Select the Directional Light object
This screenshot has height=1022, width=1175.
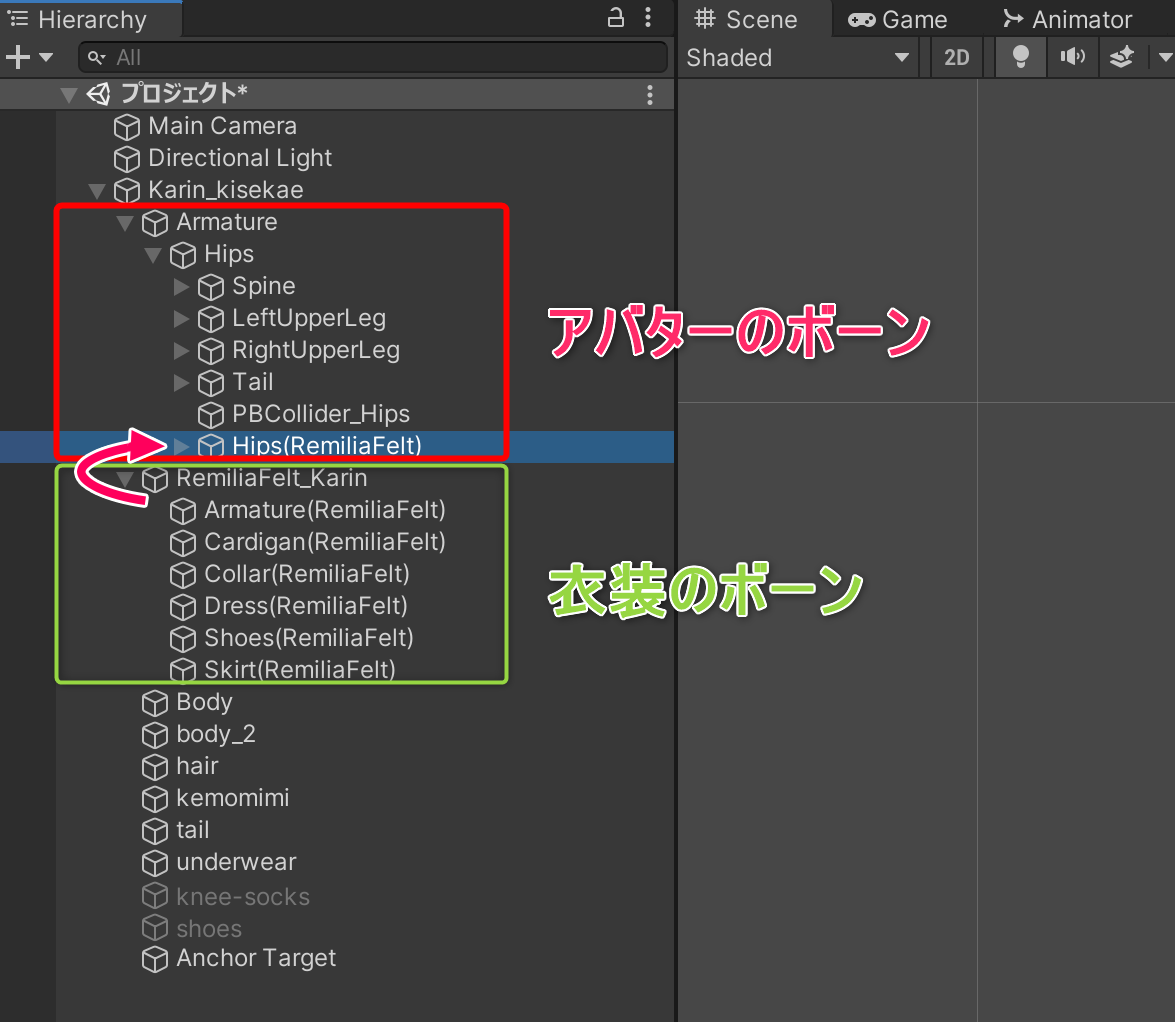click(x=240, y=158)
